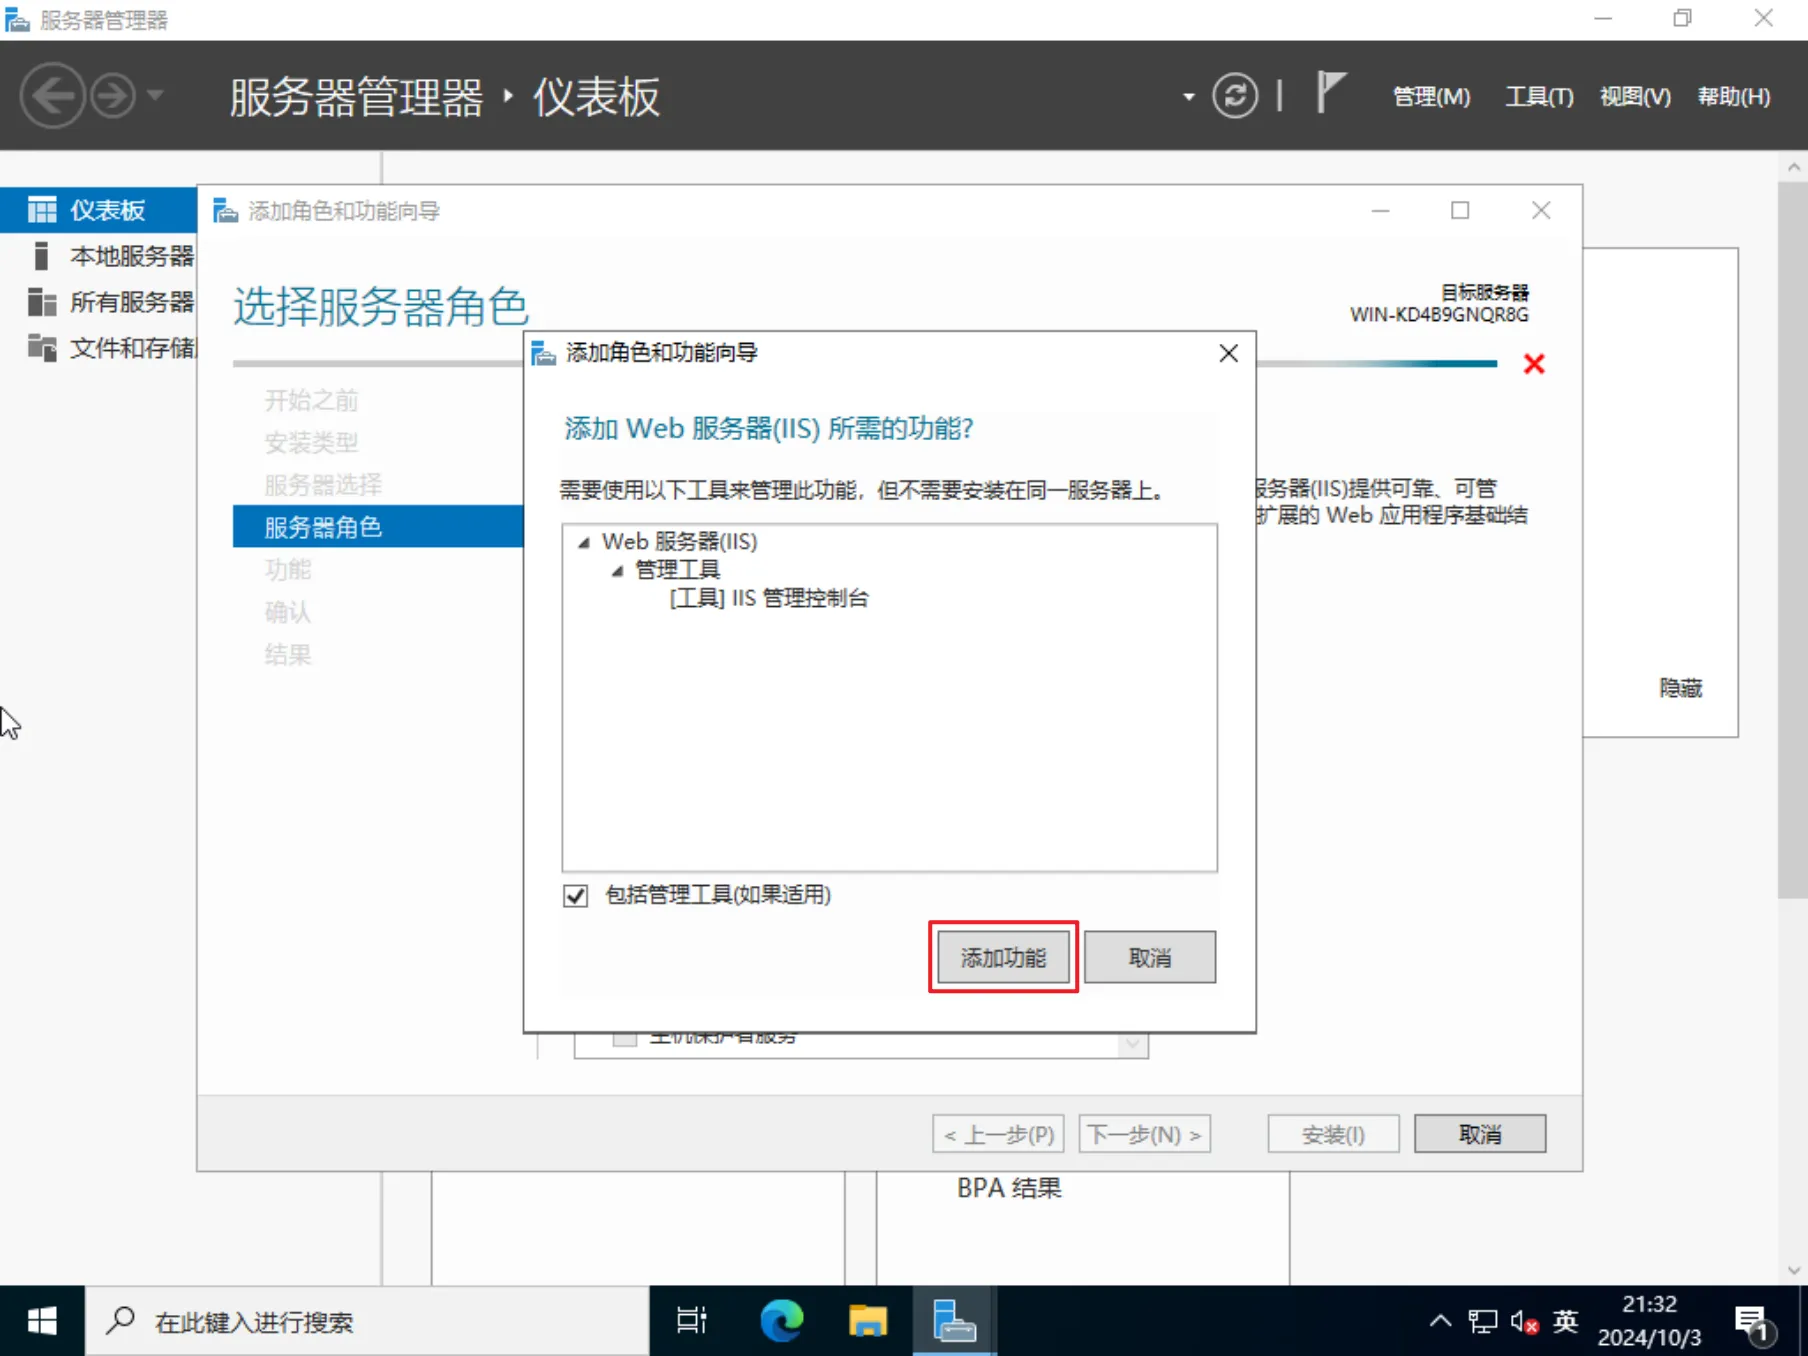Open Task View on the taskbar
The width and height of the screenshot is (1808, 1356).
click(x=692, y=1321)
